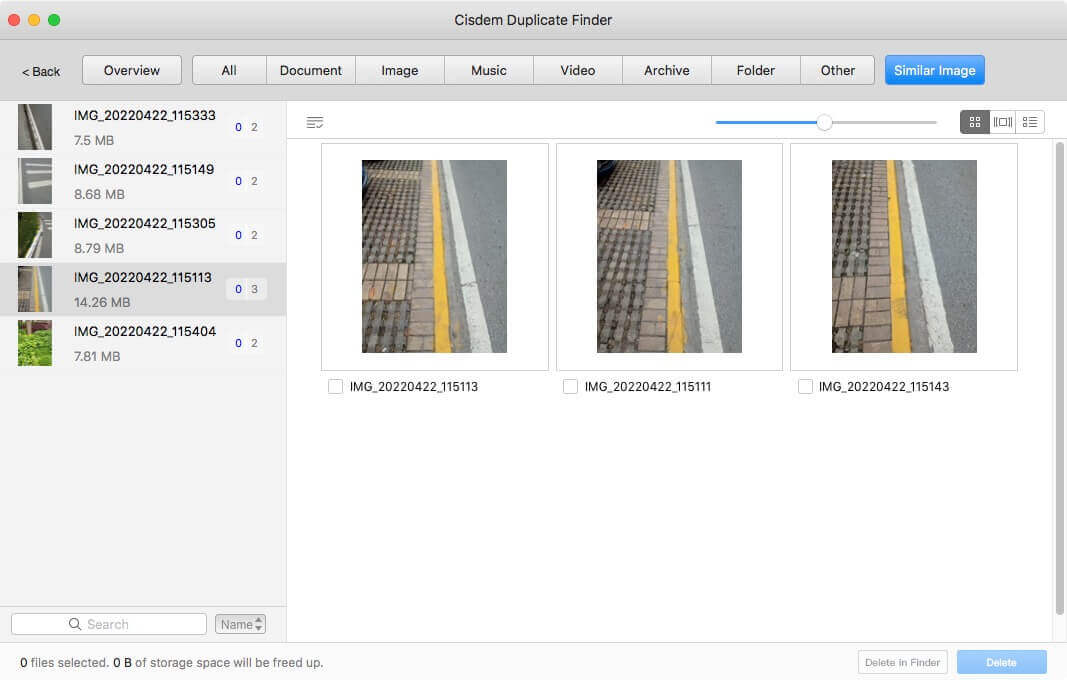Switch to grid view icon

coord(974,121)
